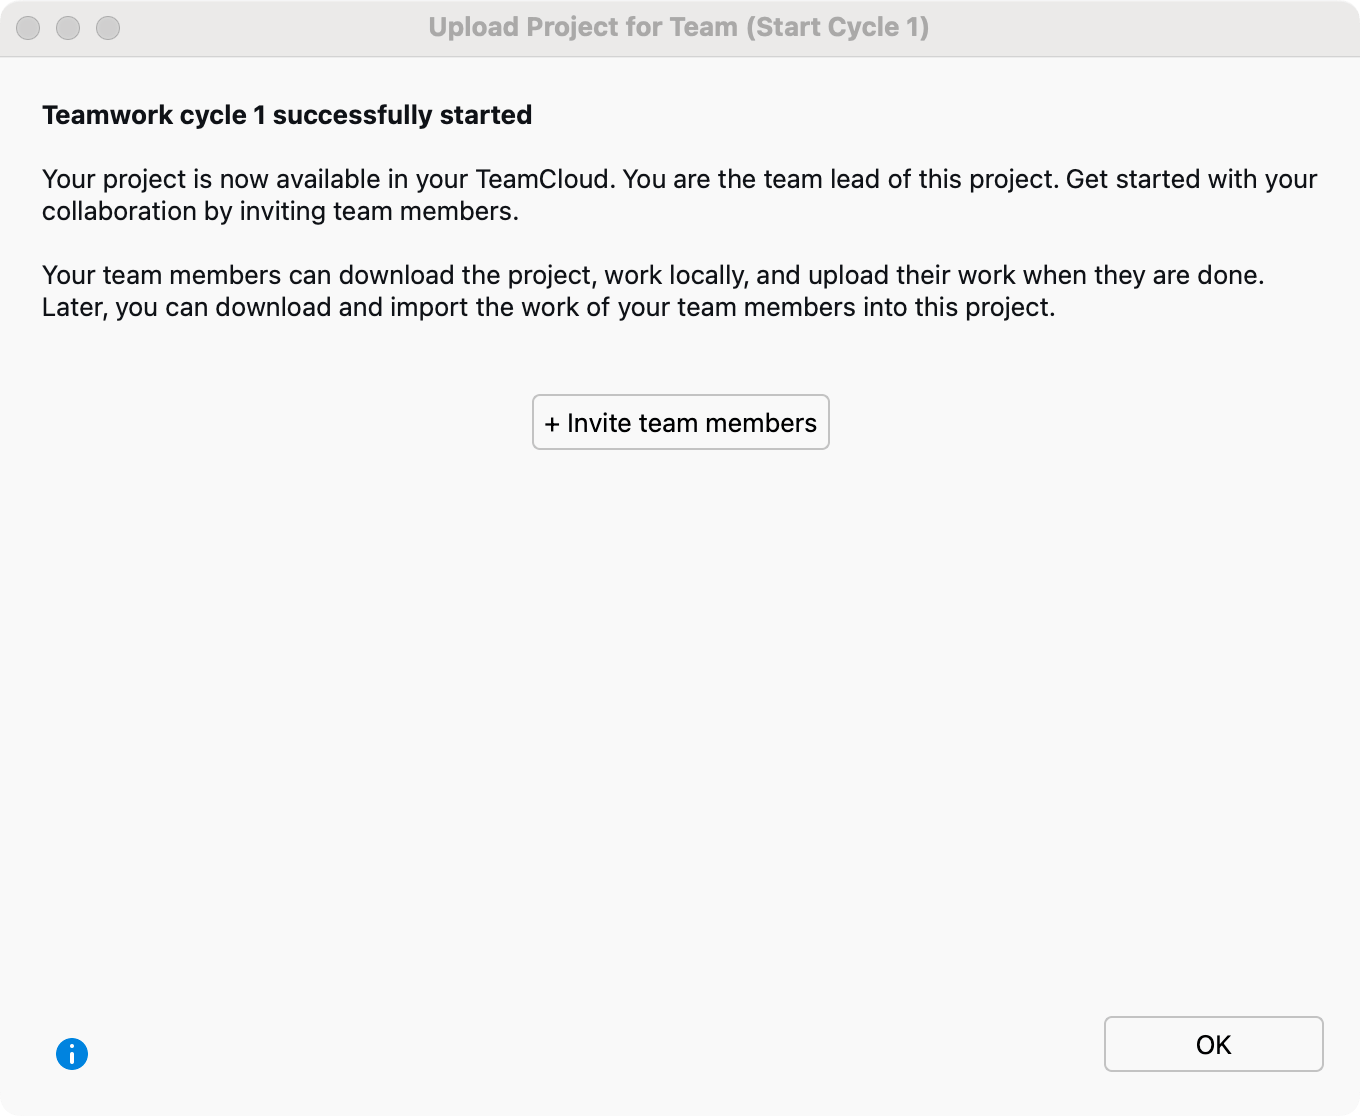Click the line starting 'Later, you can download'
The width and height of the screenshot is (1360, 1116).
548,307
